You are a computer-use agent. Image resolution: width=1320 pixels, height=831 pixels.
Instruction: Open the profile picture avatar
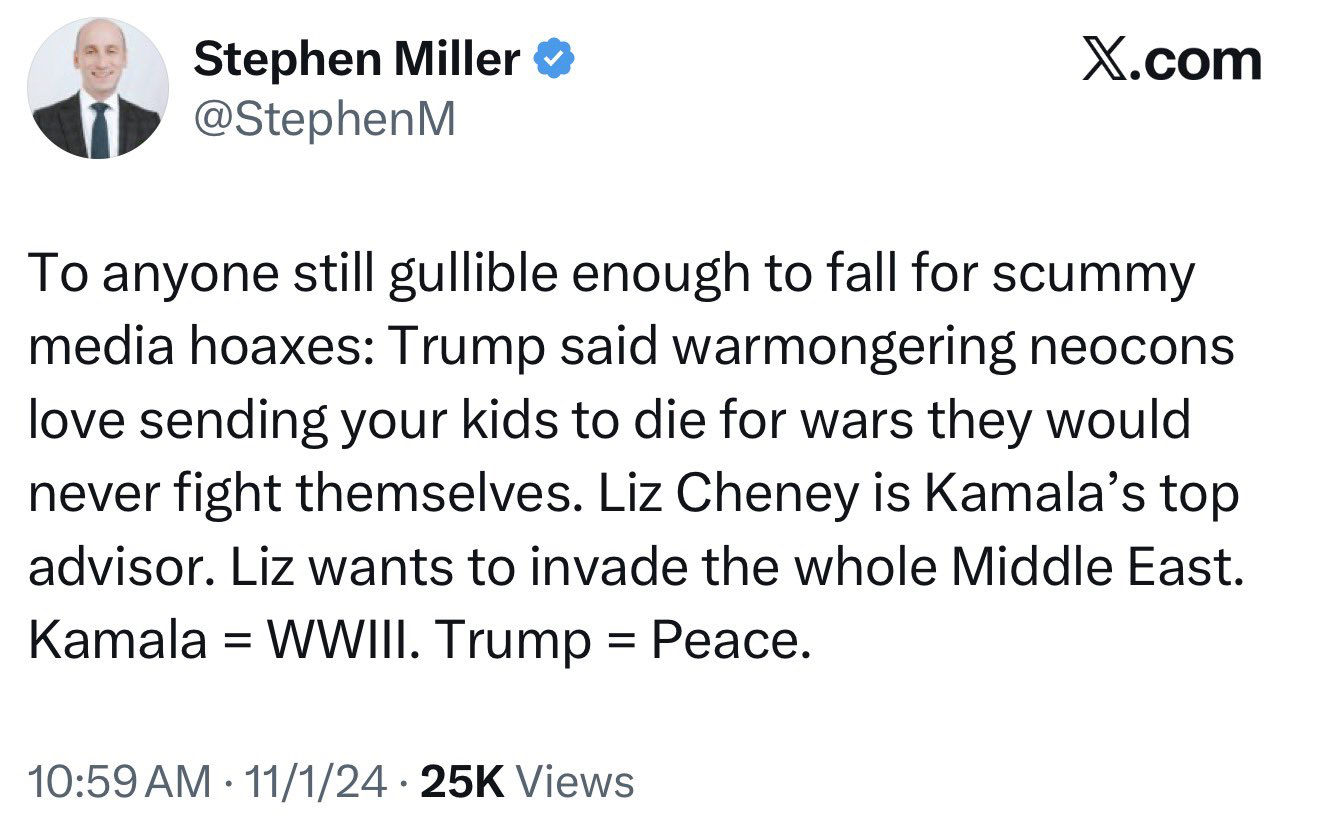[98, 88]
